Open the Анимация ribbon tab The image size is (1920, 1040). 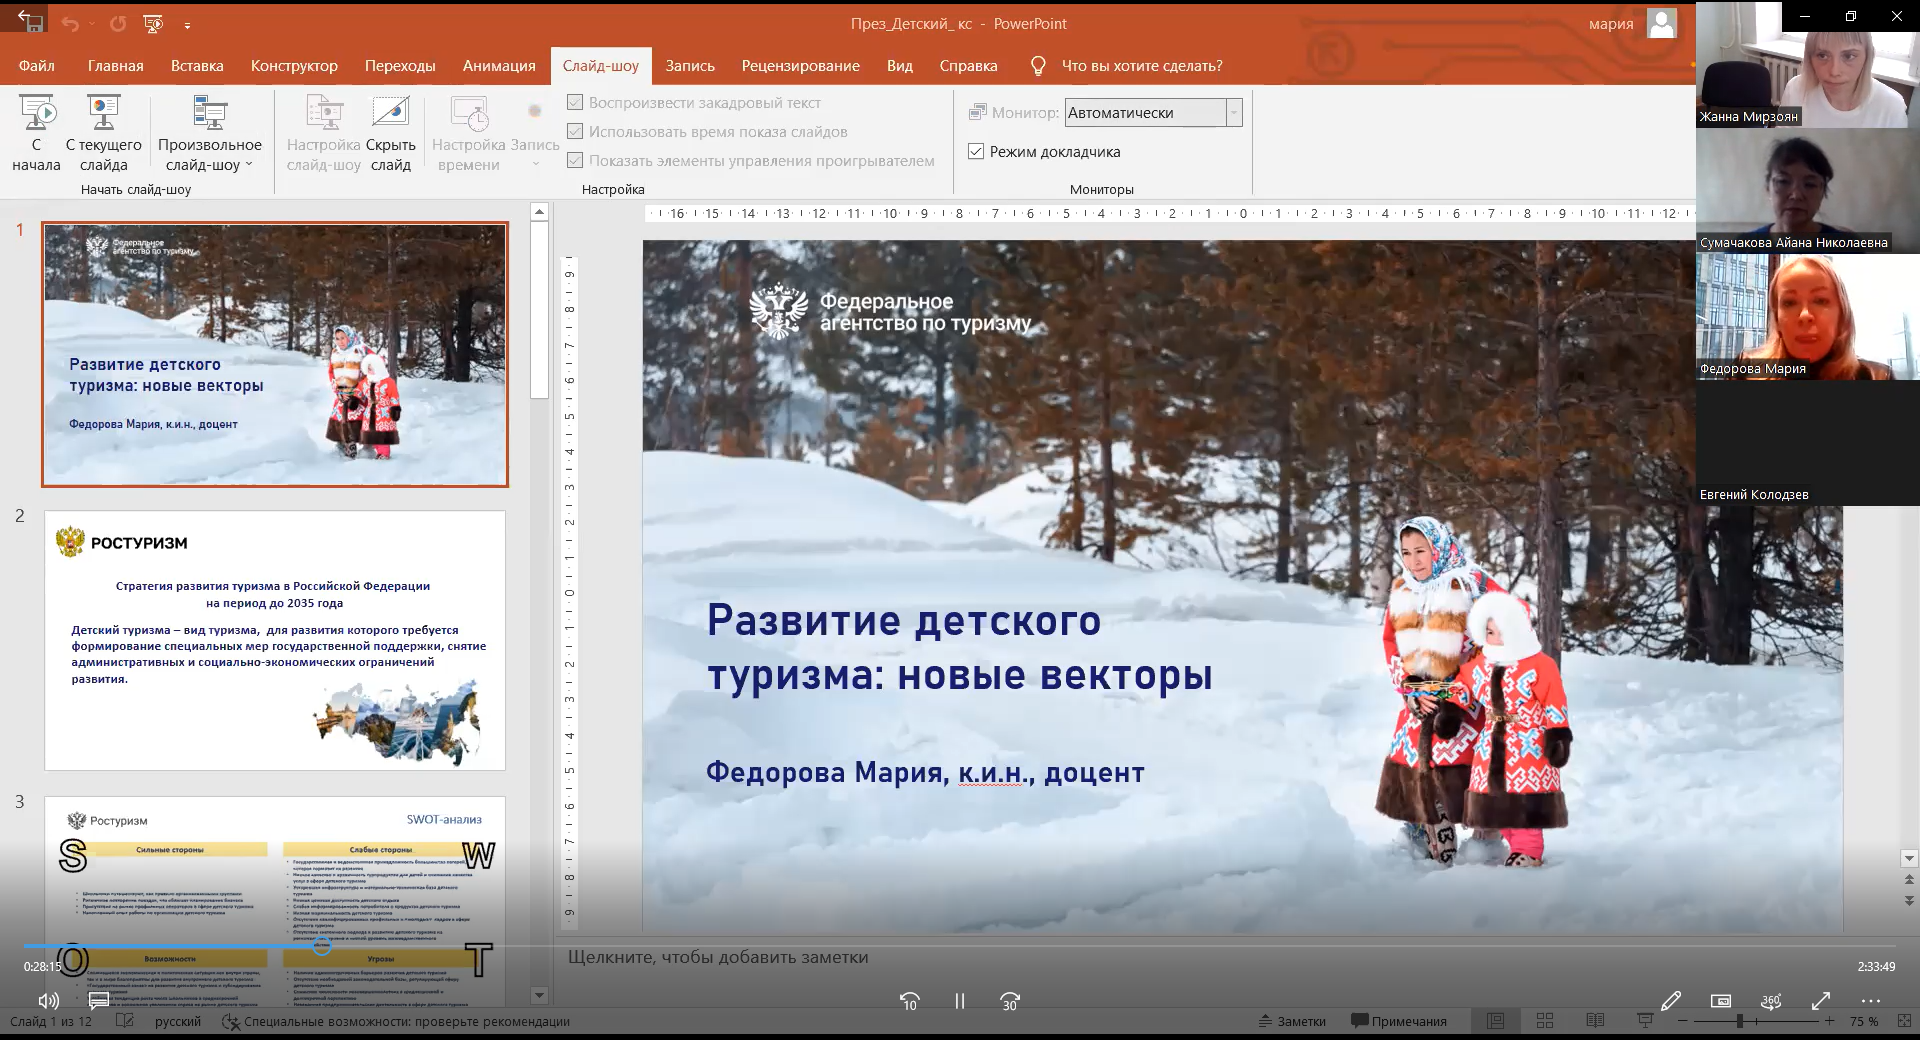[499, 66]
